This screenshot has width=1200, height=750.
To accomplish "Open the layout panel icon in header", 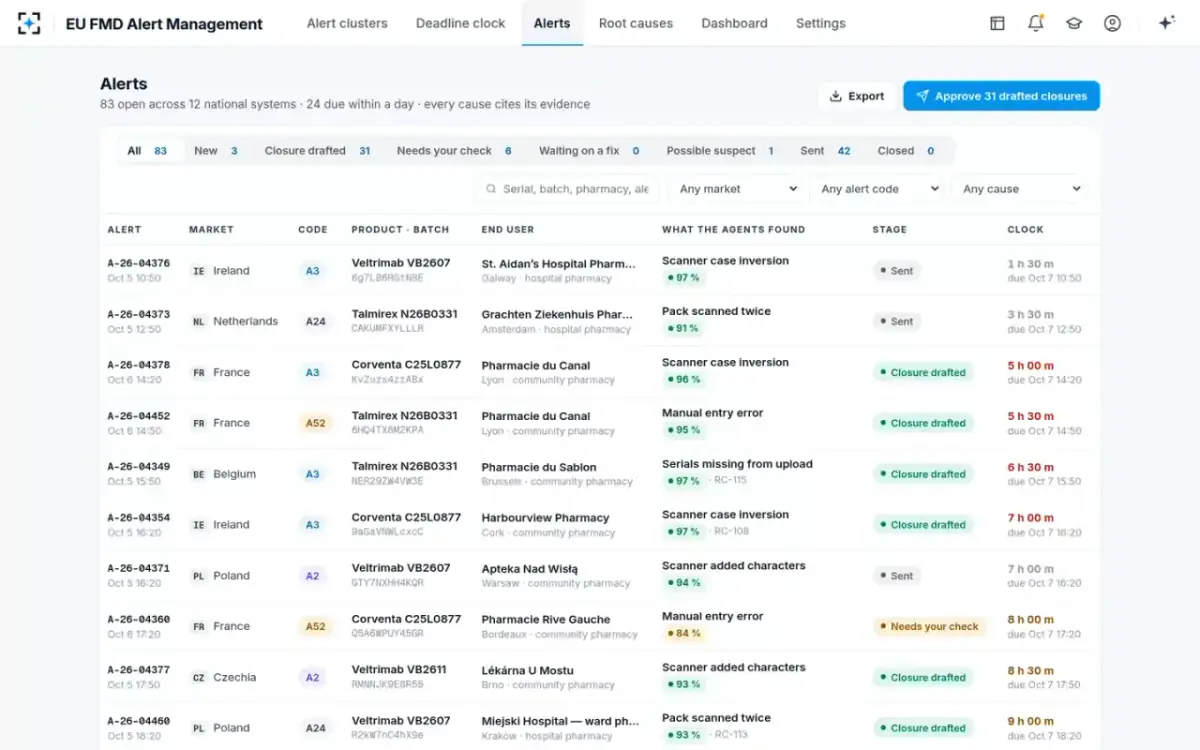I will [997, 23].
